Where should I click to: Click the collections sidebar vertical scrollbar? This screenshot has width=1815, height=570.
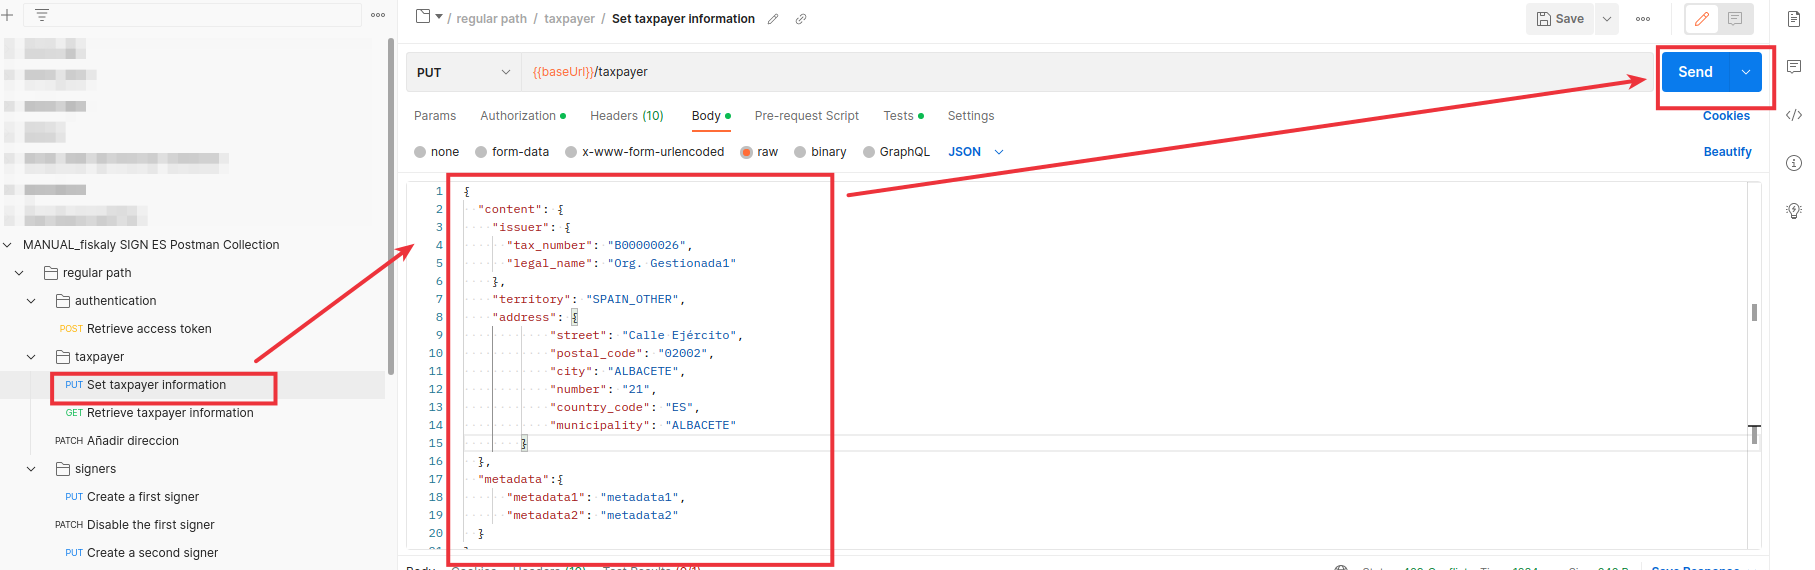[390, 200]
